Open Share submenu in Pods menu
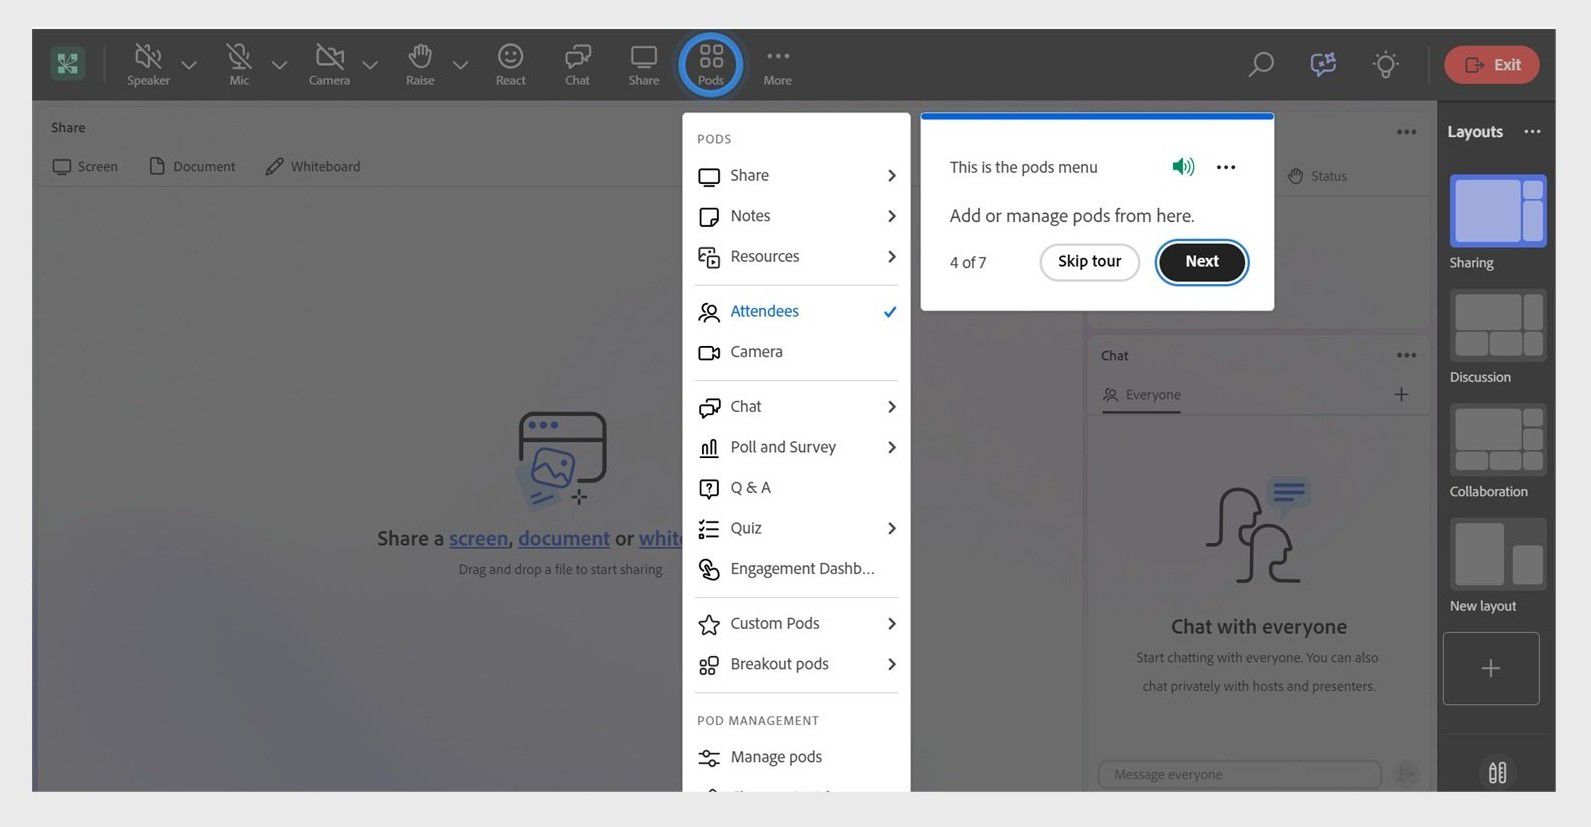This screenshot has height=827, width=1591. (x=797, y=176)
